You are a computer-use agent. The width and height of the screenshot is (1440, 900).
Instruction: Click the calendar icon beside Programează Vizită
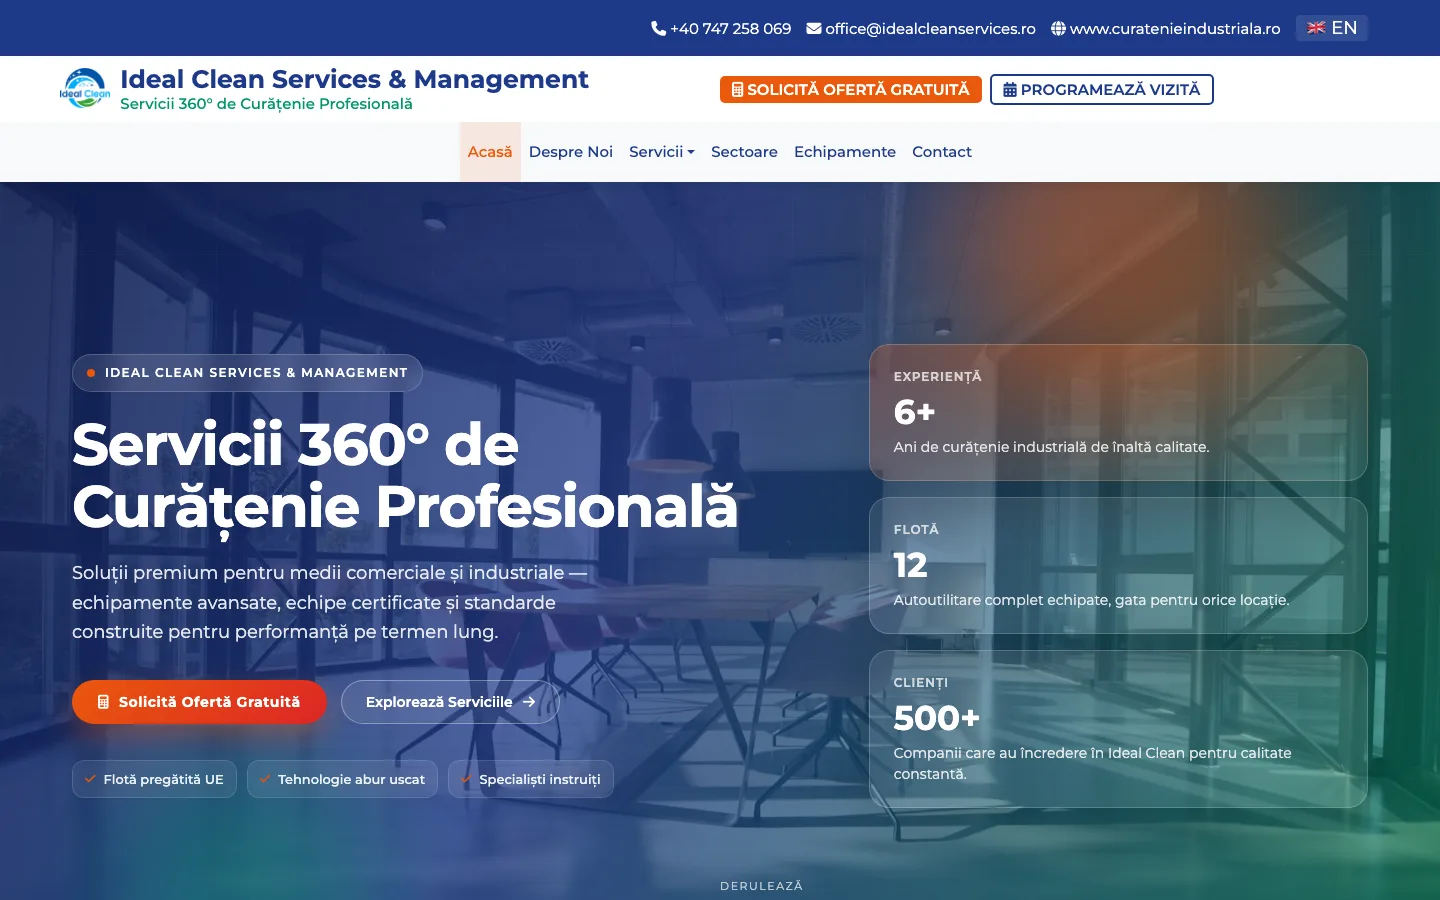1010,90
